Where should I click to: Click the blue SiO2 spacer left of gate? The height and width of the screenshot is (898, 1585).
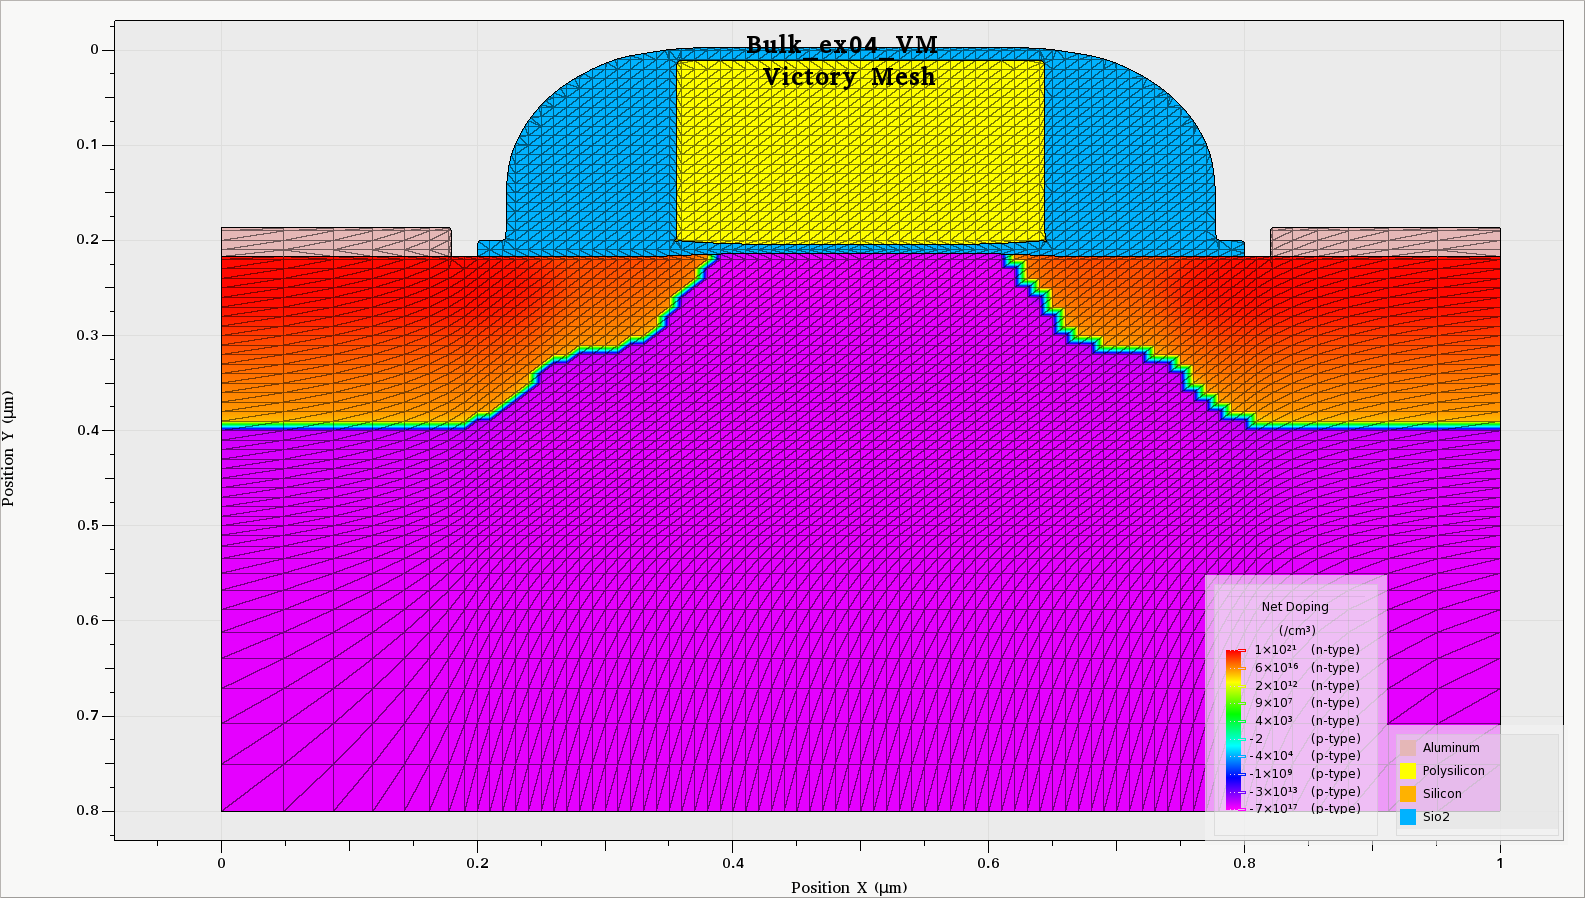pos(590,150)
